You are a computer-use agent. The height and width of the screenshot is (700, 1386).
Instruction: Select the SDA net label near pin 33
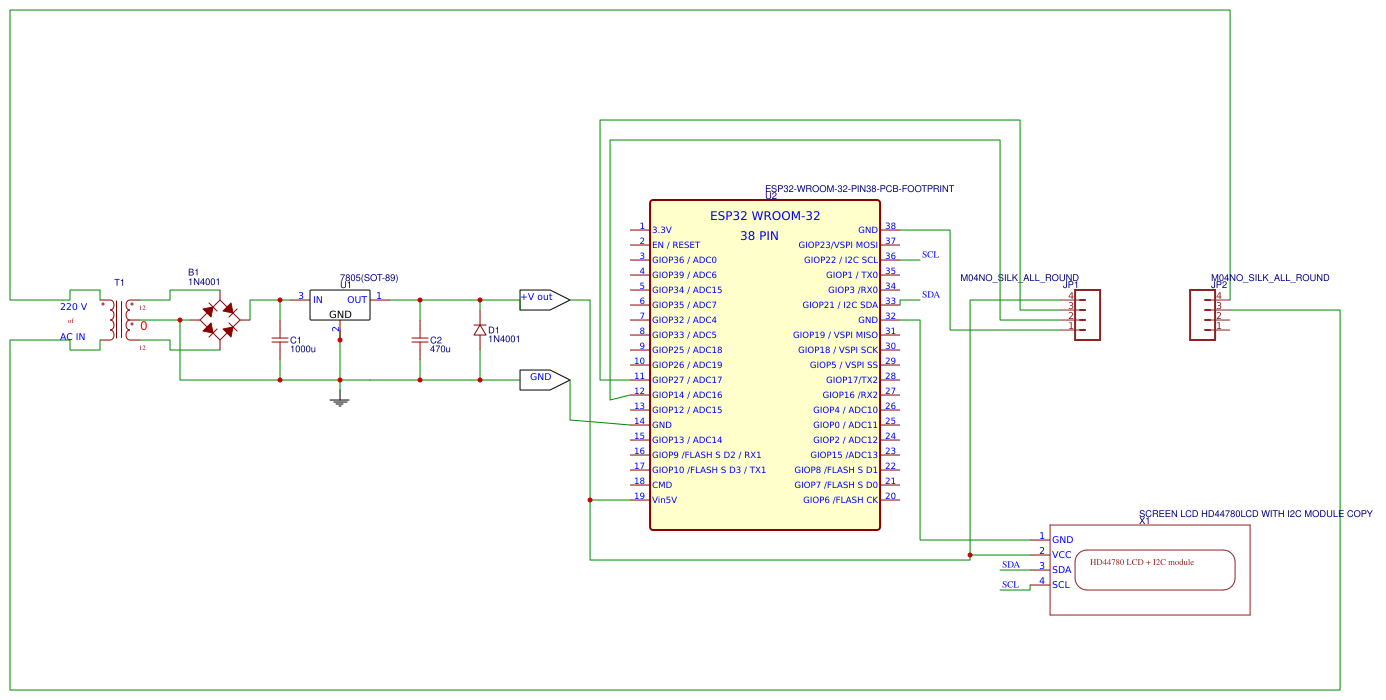[931, 295]
